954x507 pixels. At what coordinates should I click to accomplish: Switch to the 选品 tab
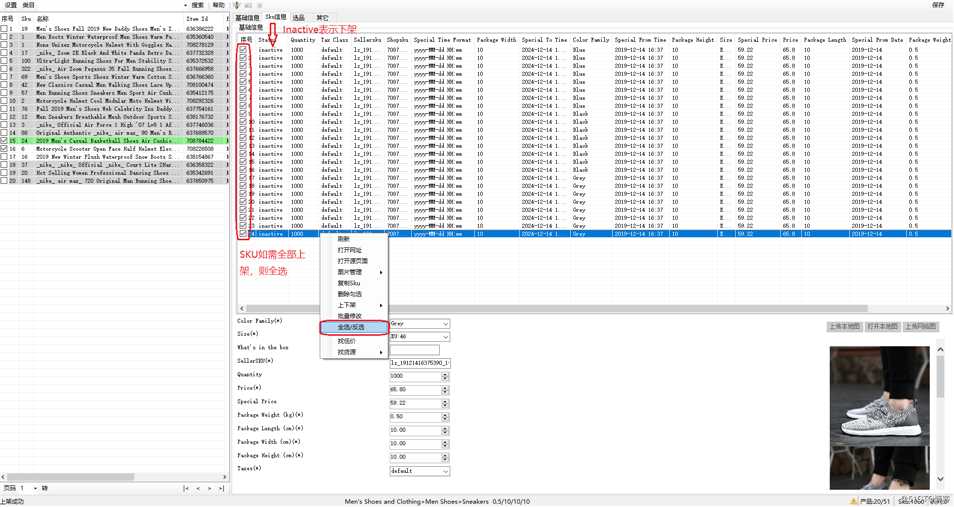(x=298, y=18)
